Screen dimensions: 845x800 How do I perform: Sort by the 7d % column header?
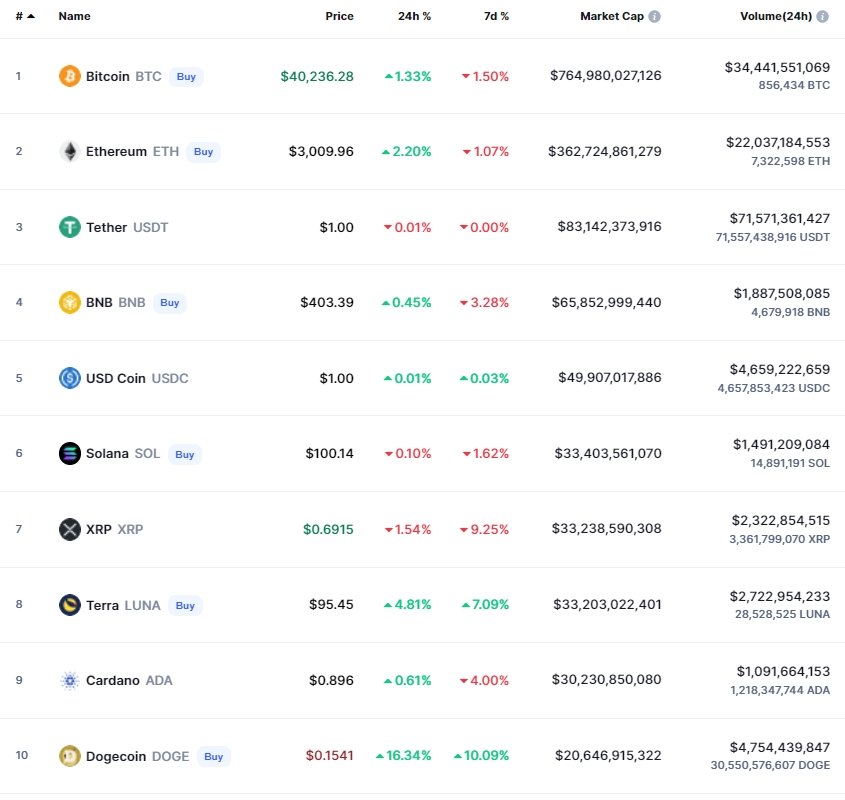coord(494,17)
